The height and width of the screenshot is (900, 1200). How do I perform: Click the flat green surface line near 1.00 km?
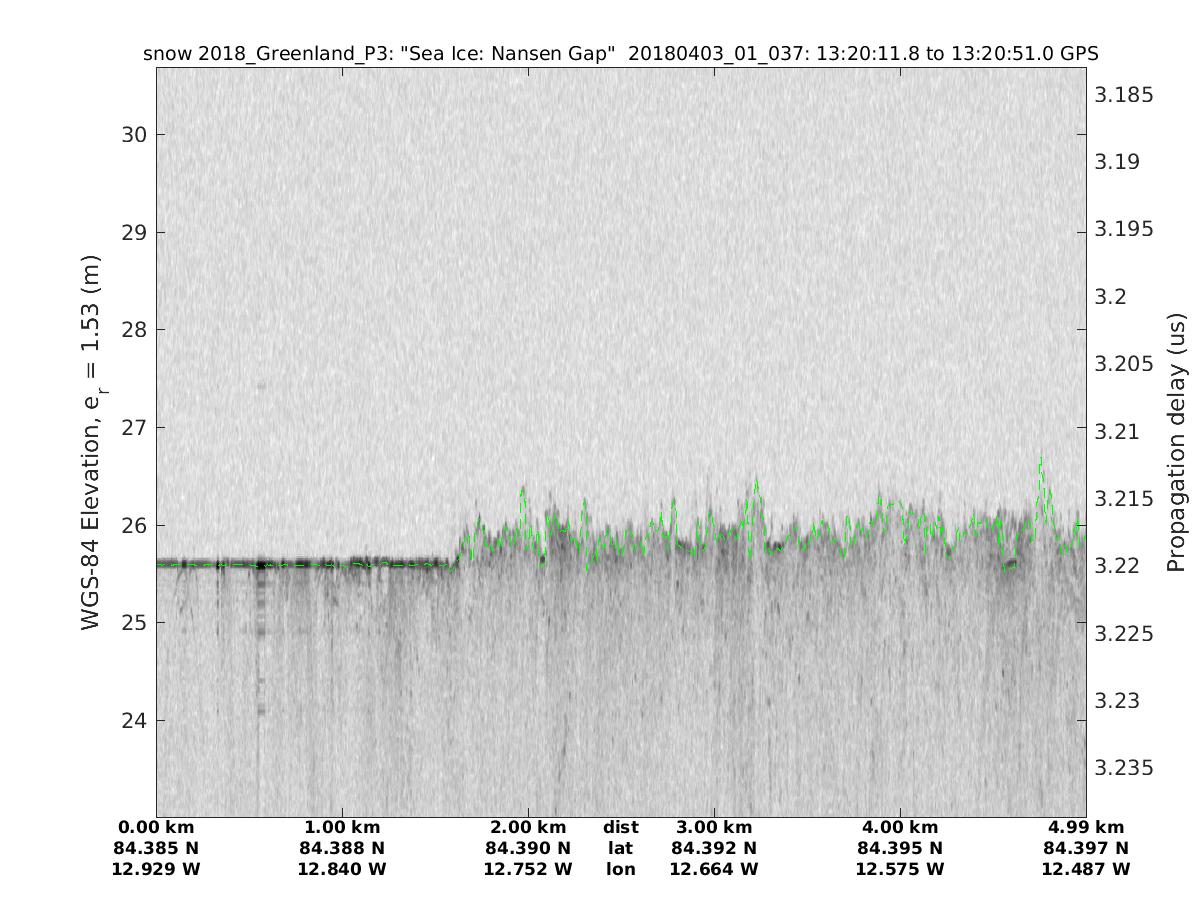coord(342,565)
